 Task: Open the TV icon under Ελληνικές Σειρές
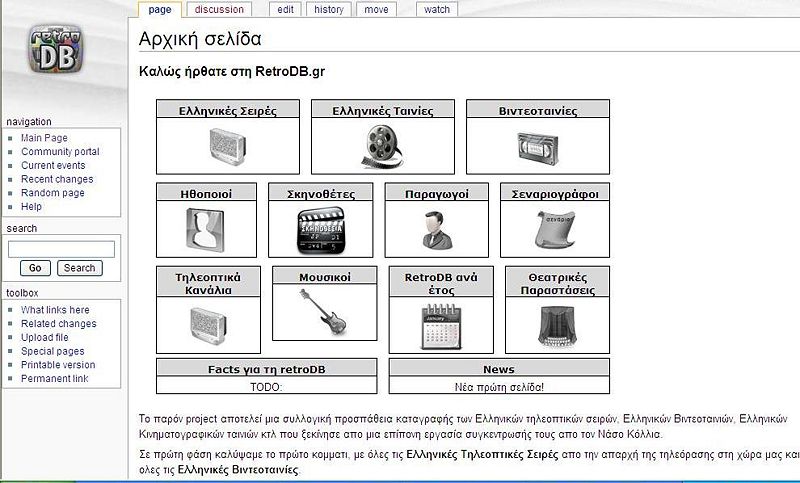tap(228, 147)
